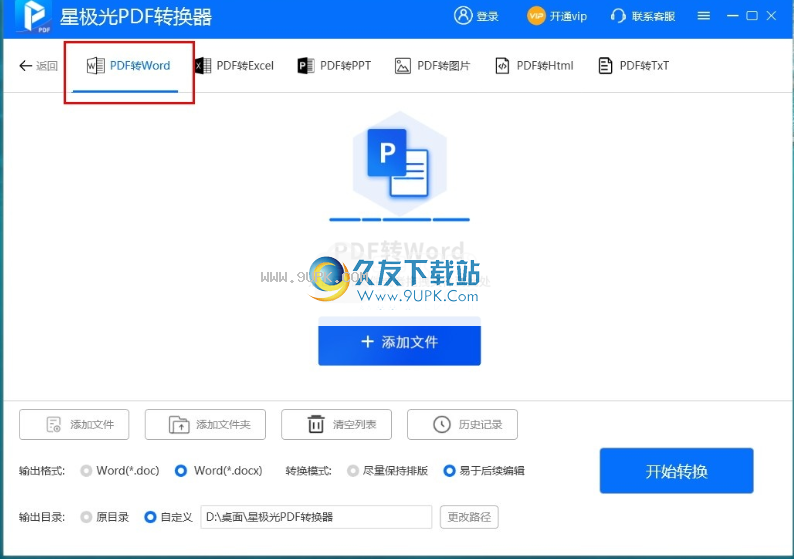Click the PowerPoint icon in tab bar

point(306,66)
